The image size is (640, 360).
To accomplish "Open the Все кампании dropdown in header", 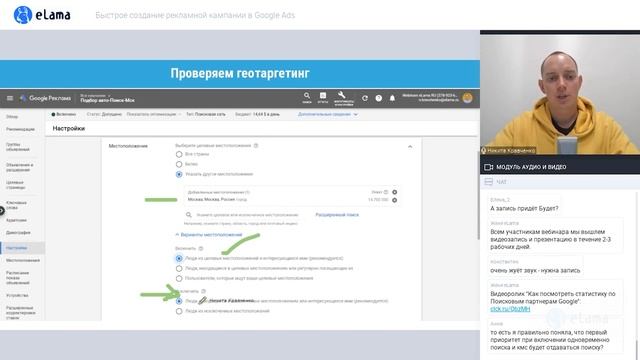I will click(x=95, y=96).
